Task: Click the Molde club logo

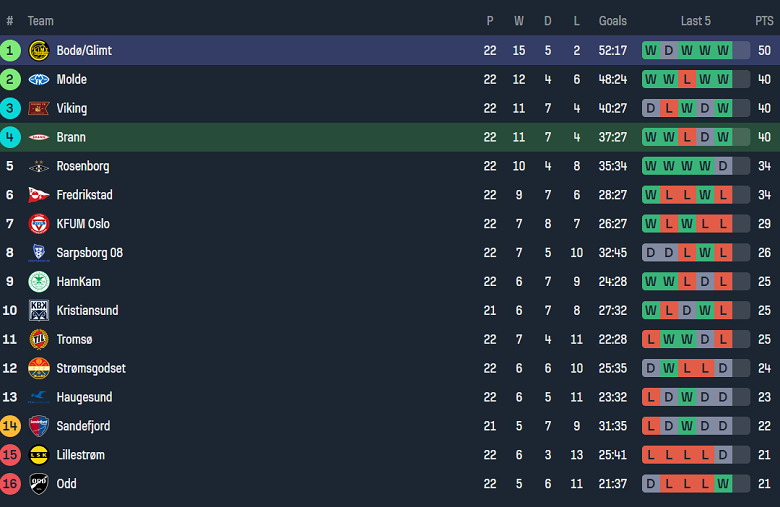Action: tap(39, 79)
